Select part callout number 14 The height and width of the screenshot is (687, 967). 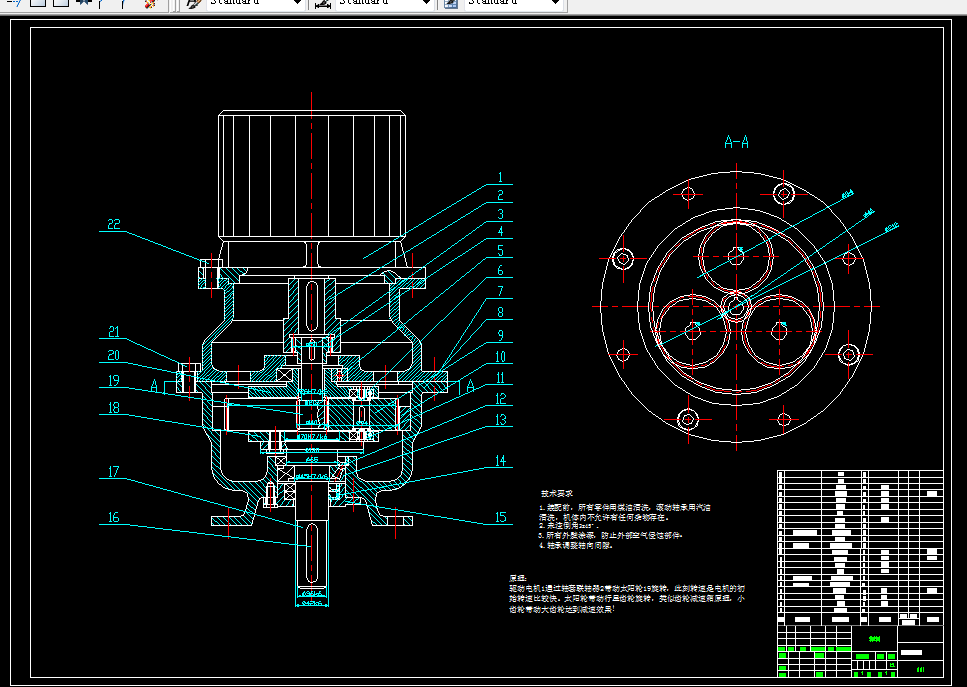click(500, 460)
